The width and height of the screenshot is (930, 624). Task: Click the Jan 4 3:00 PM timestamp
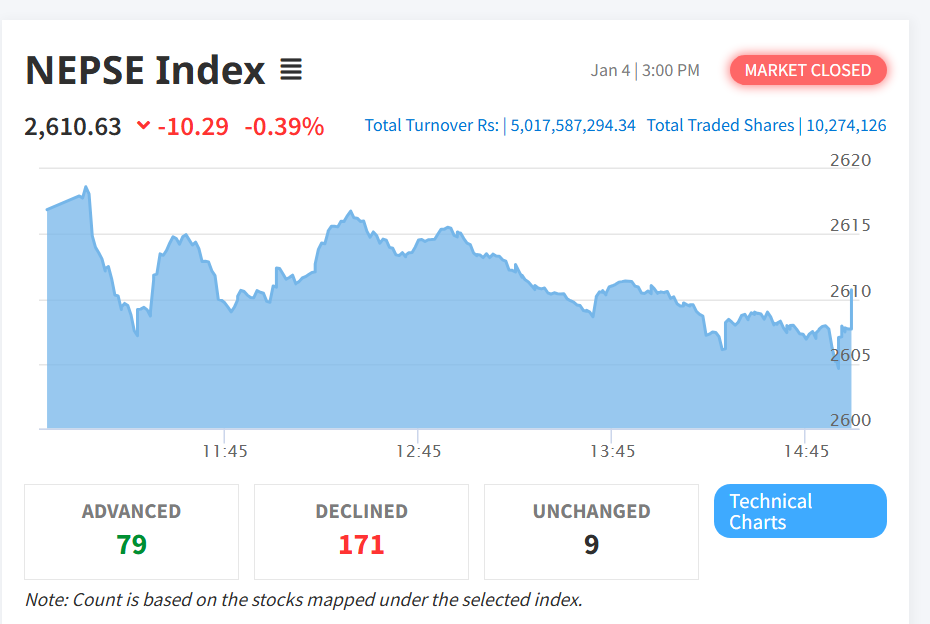coord(645,70)
